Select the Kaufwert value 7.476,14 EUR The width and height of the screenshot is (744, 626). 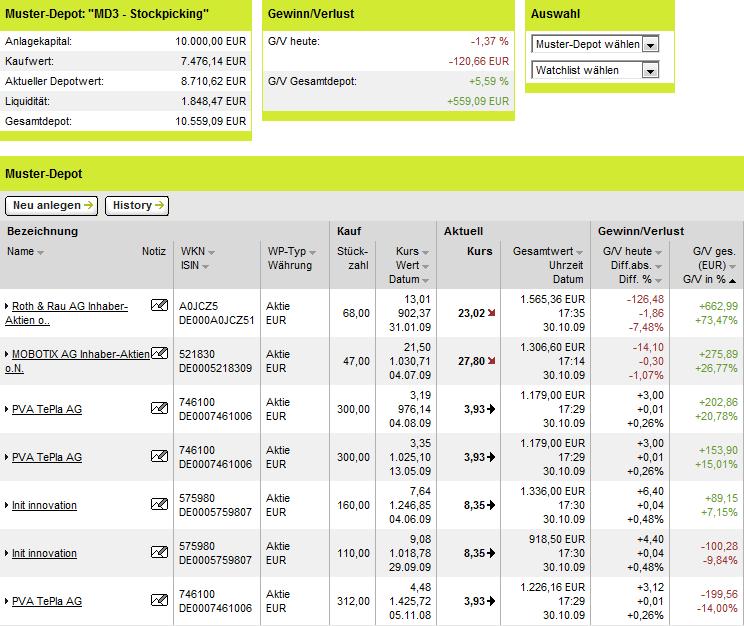[214, 61]
